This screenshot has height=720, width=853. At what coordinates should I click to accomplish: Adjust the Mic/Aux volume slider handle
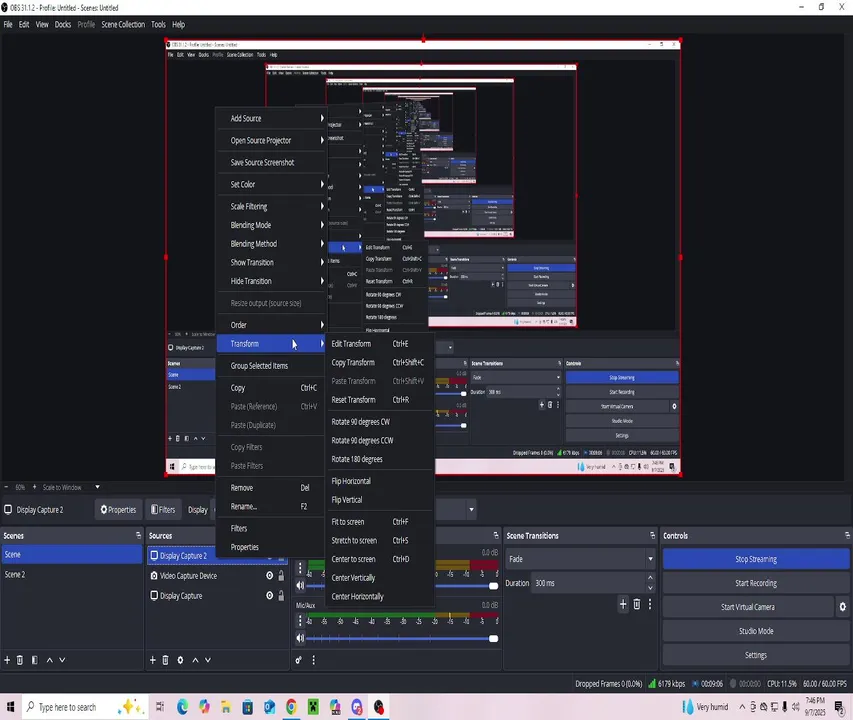[x=493, y=638]
